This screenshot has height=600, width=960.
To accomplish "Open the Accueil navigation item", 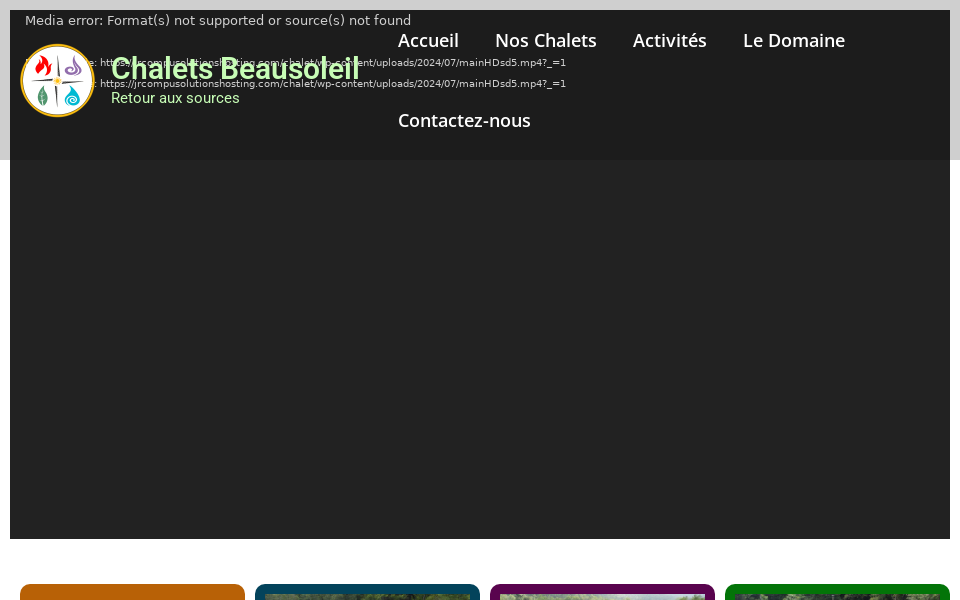I will pyautogui.click(x=428, y=40).
